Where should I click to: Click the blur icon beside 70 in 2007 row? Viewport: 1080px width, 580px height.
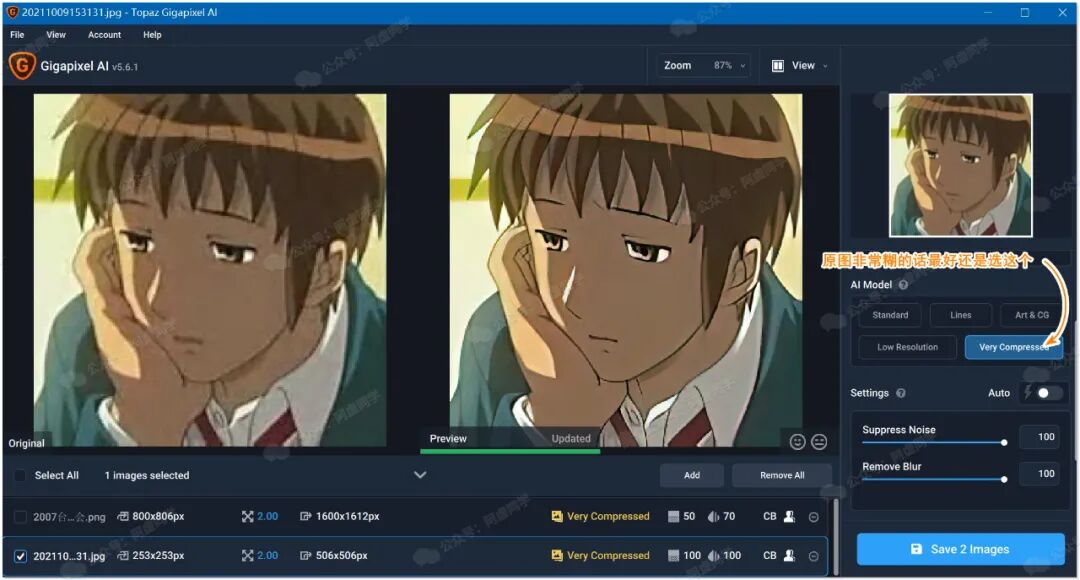714,516
